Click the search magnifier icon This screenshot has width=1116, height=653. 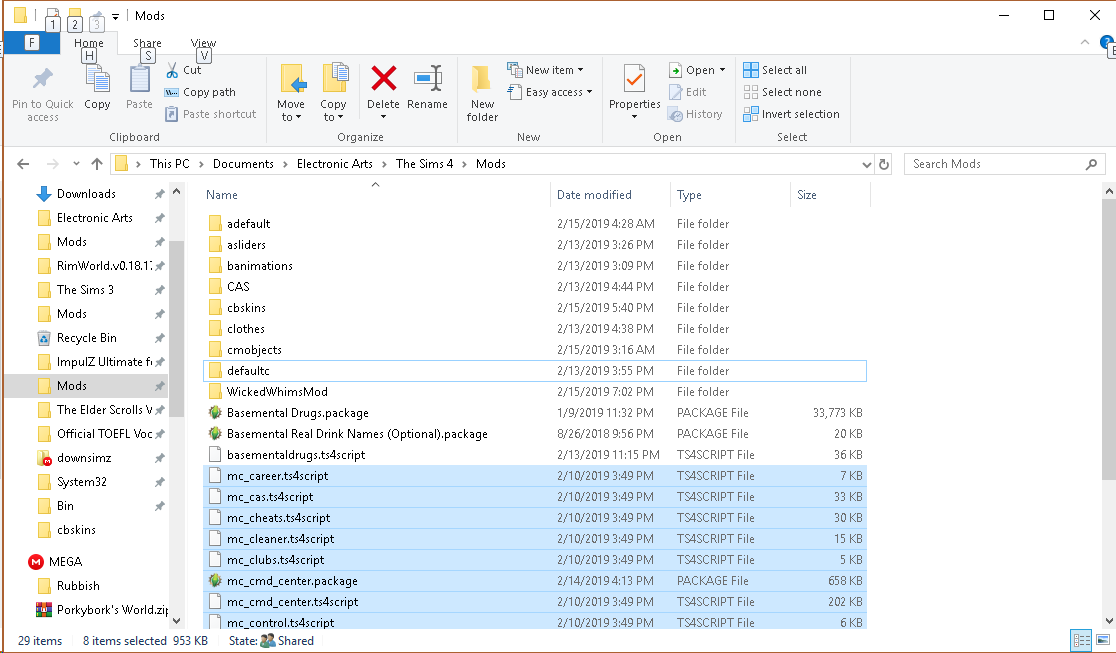pos(1091,164)
